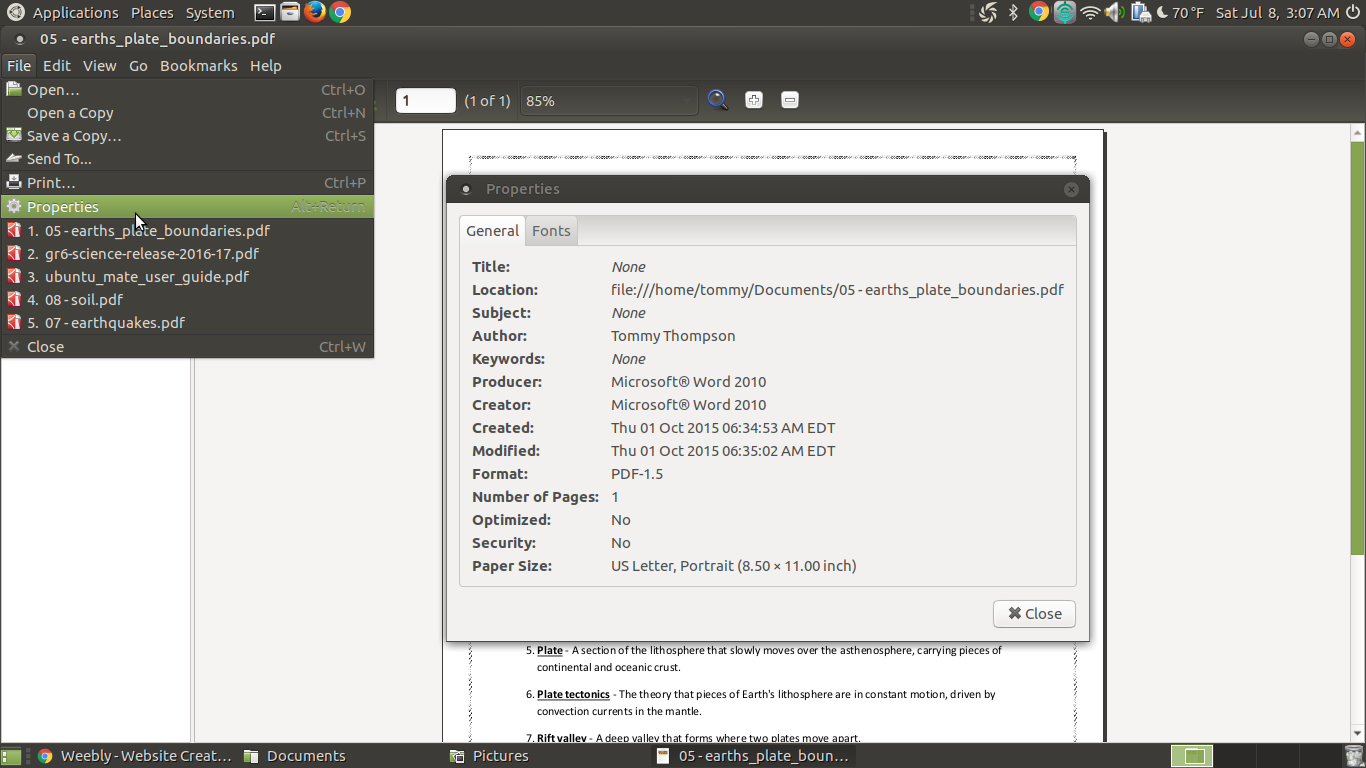This screenshot has height=768, width=1366.
Task: Open recent file 07 - earthquakes.pdf
Action: tap(187, 323)
